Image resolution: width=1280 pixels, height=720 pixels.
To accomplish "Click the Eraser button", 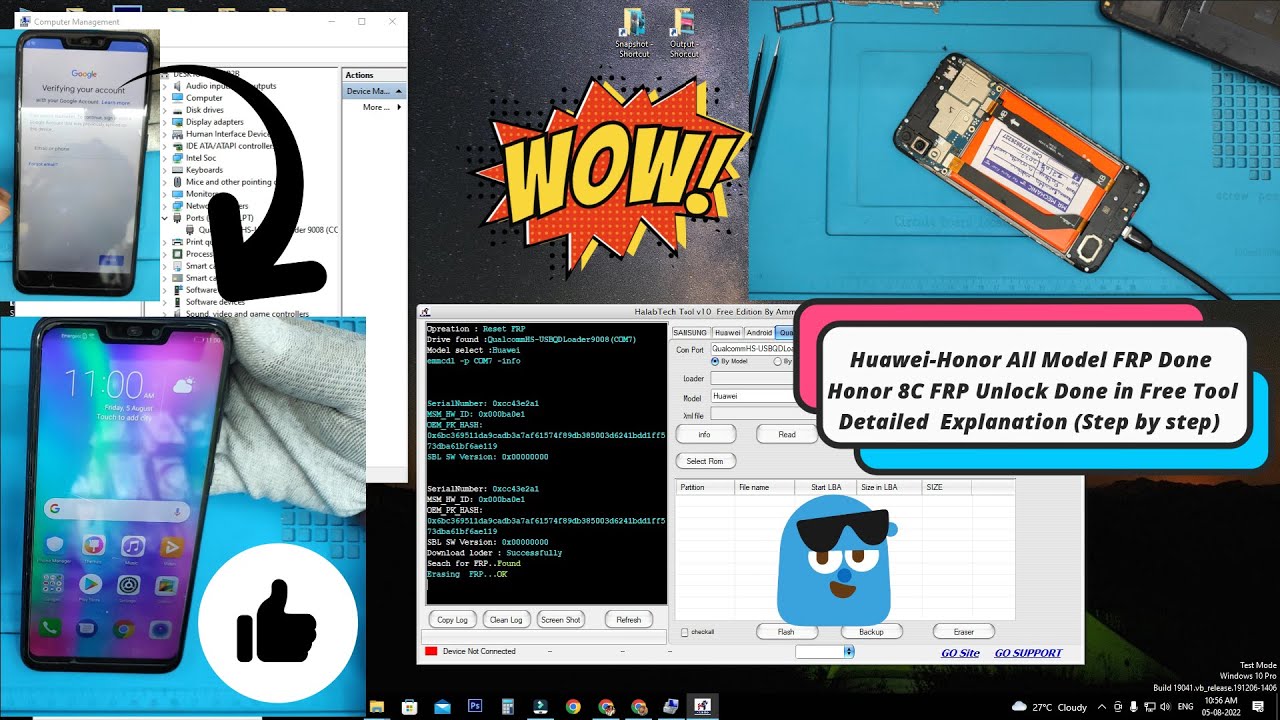I will coord(964,631).
